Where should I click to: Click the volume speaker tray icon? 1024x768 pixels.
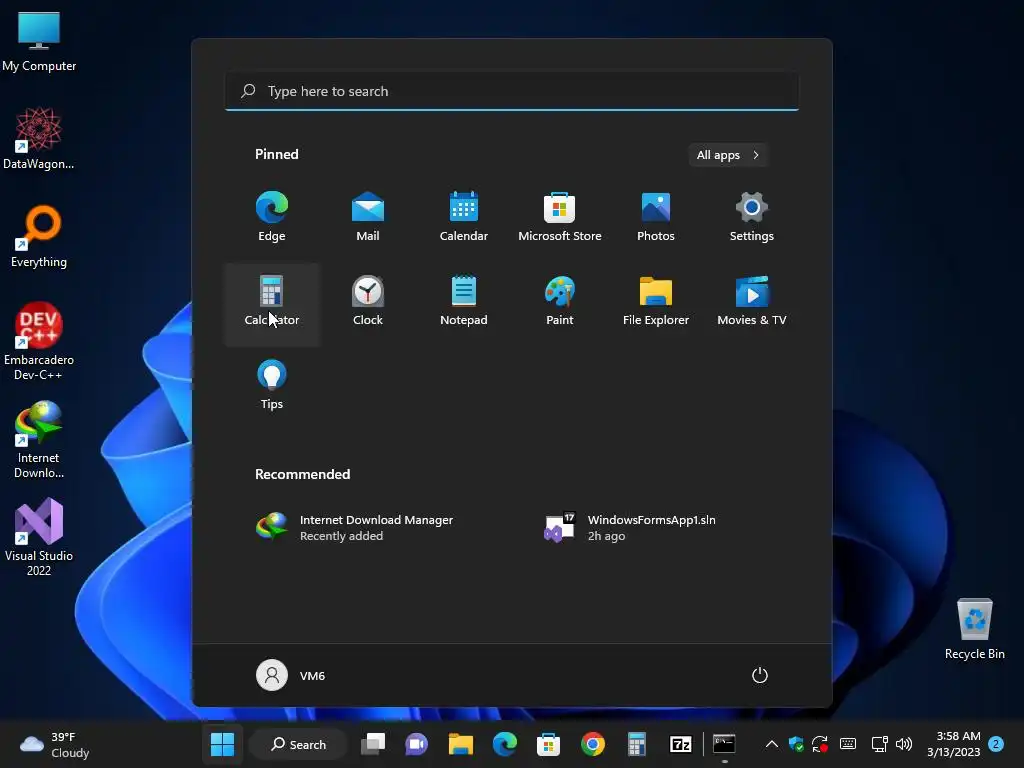click(904, 744)
